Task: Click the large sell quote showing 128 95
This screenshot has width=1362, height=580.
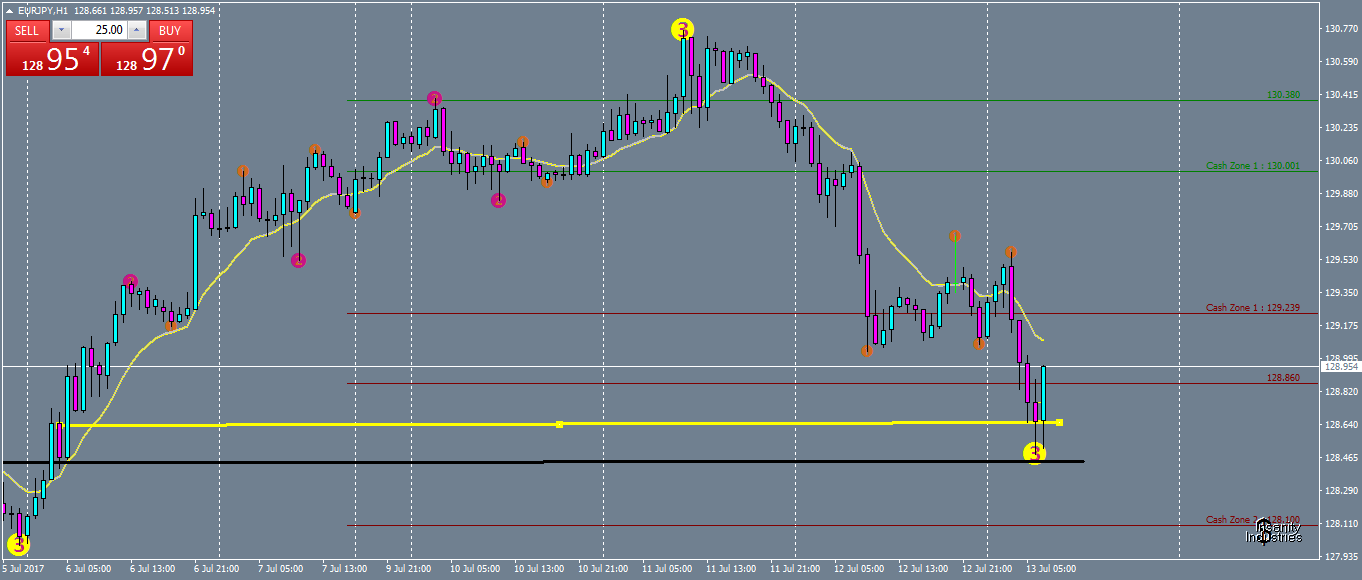Action: point(52,62)
